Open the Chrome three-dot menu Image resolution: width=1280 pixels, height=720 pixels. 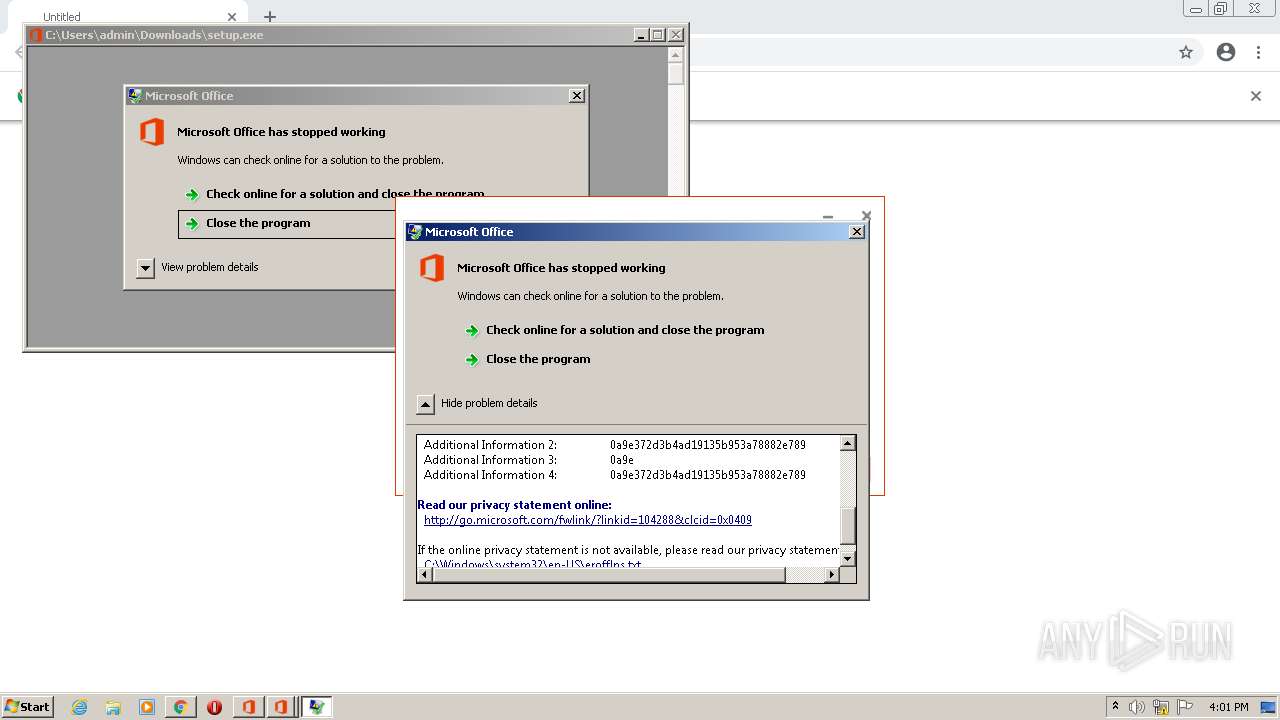pos(1259,52)
